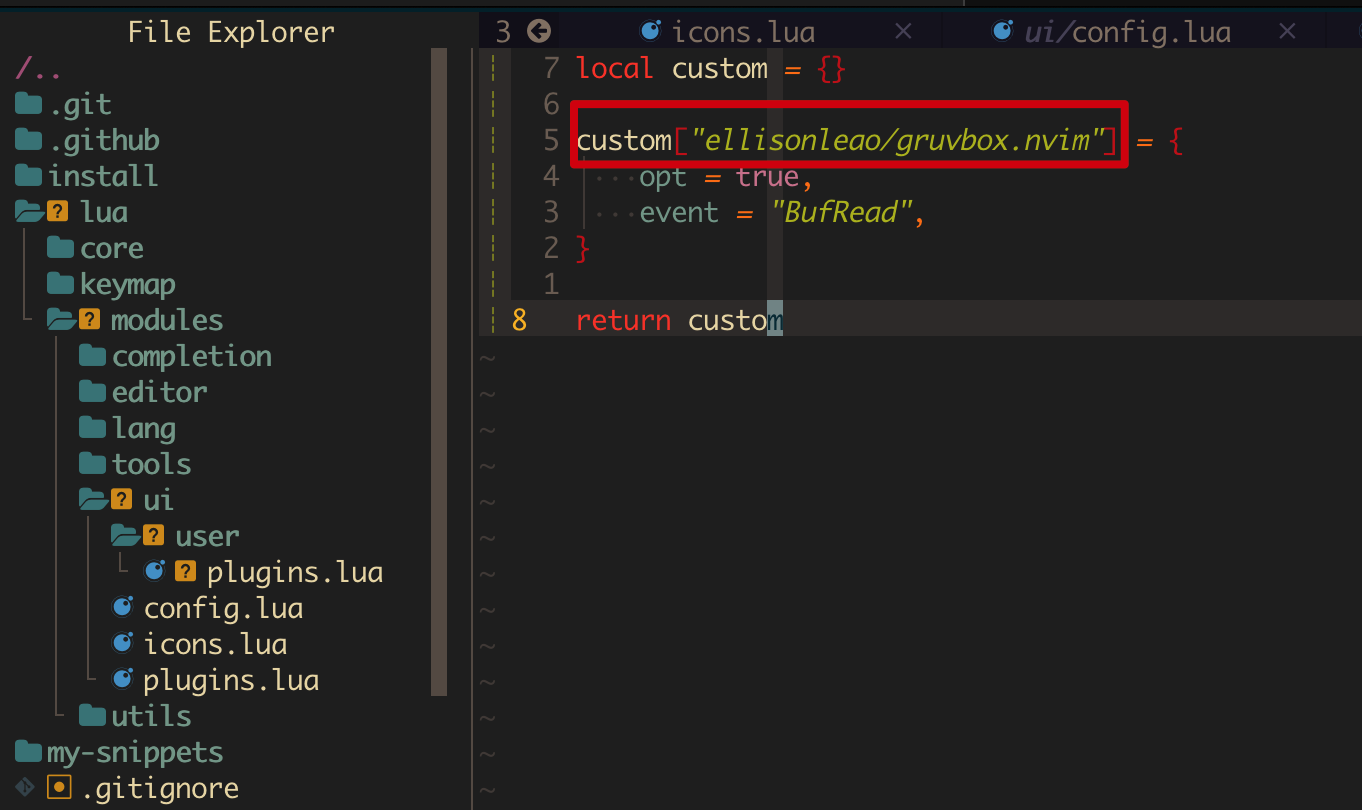Click the Lua icon on the icons.lua tab
The width and height of the screenshot is (1362, 810).
tap(651, 31)
